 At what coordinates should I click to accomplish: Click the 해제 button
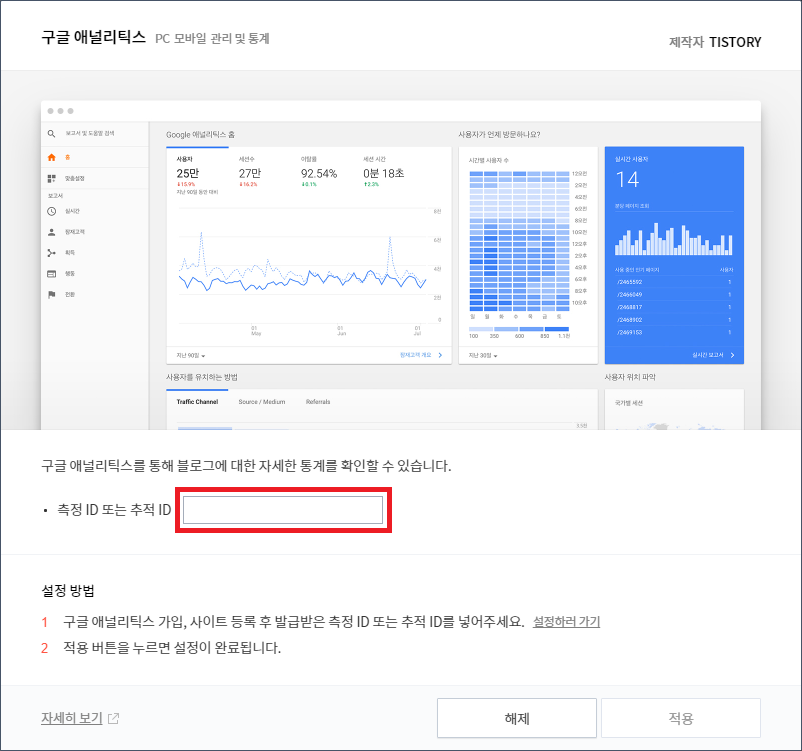517,718
